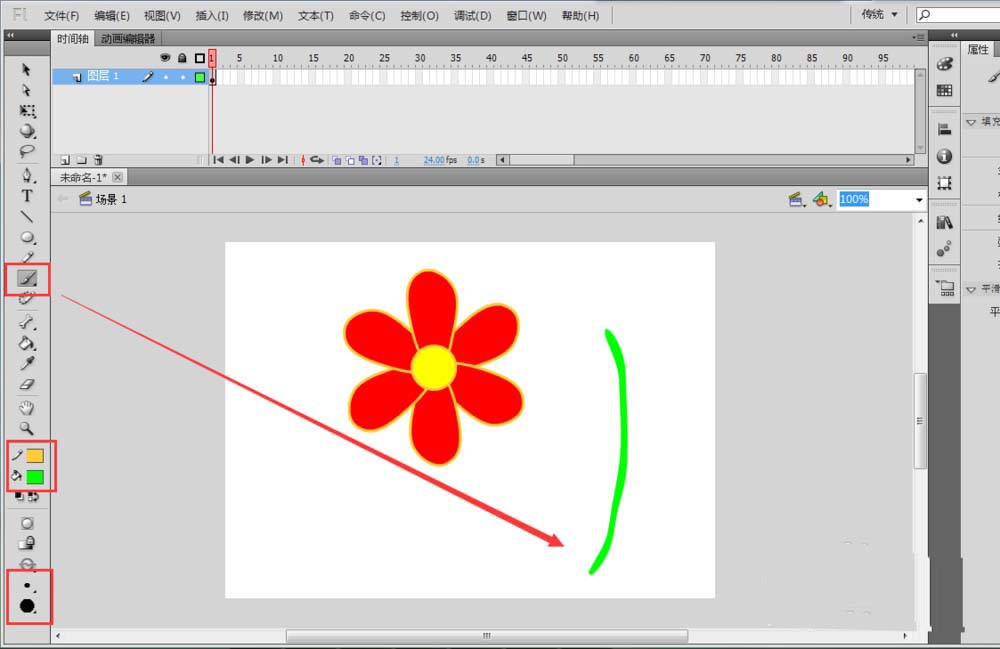Image resolution: width=1000 pixels, height=649 pixels.
Task: Open the Transform panel icon
Action: tap(945, 184)
